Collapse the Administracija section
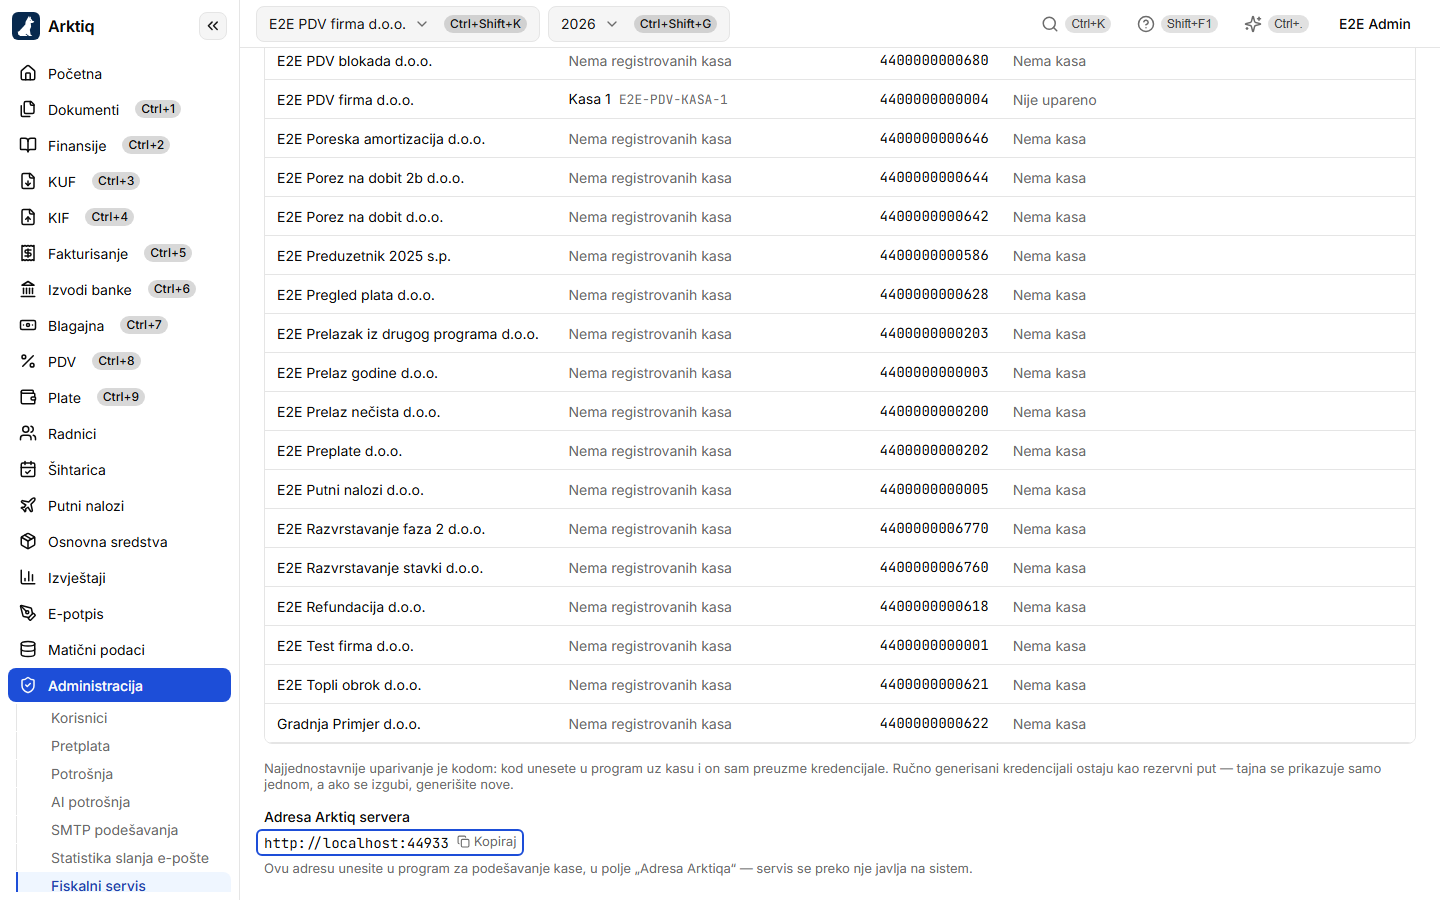This screenshot has width=1440, height=900. click(x=120, y=685)
